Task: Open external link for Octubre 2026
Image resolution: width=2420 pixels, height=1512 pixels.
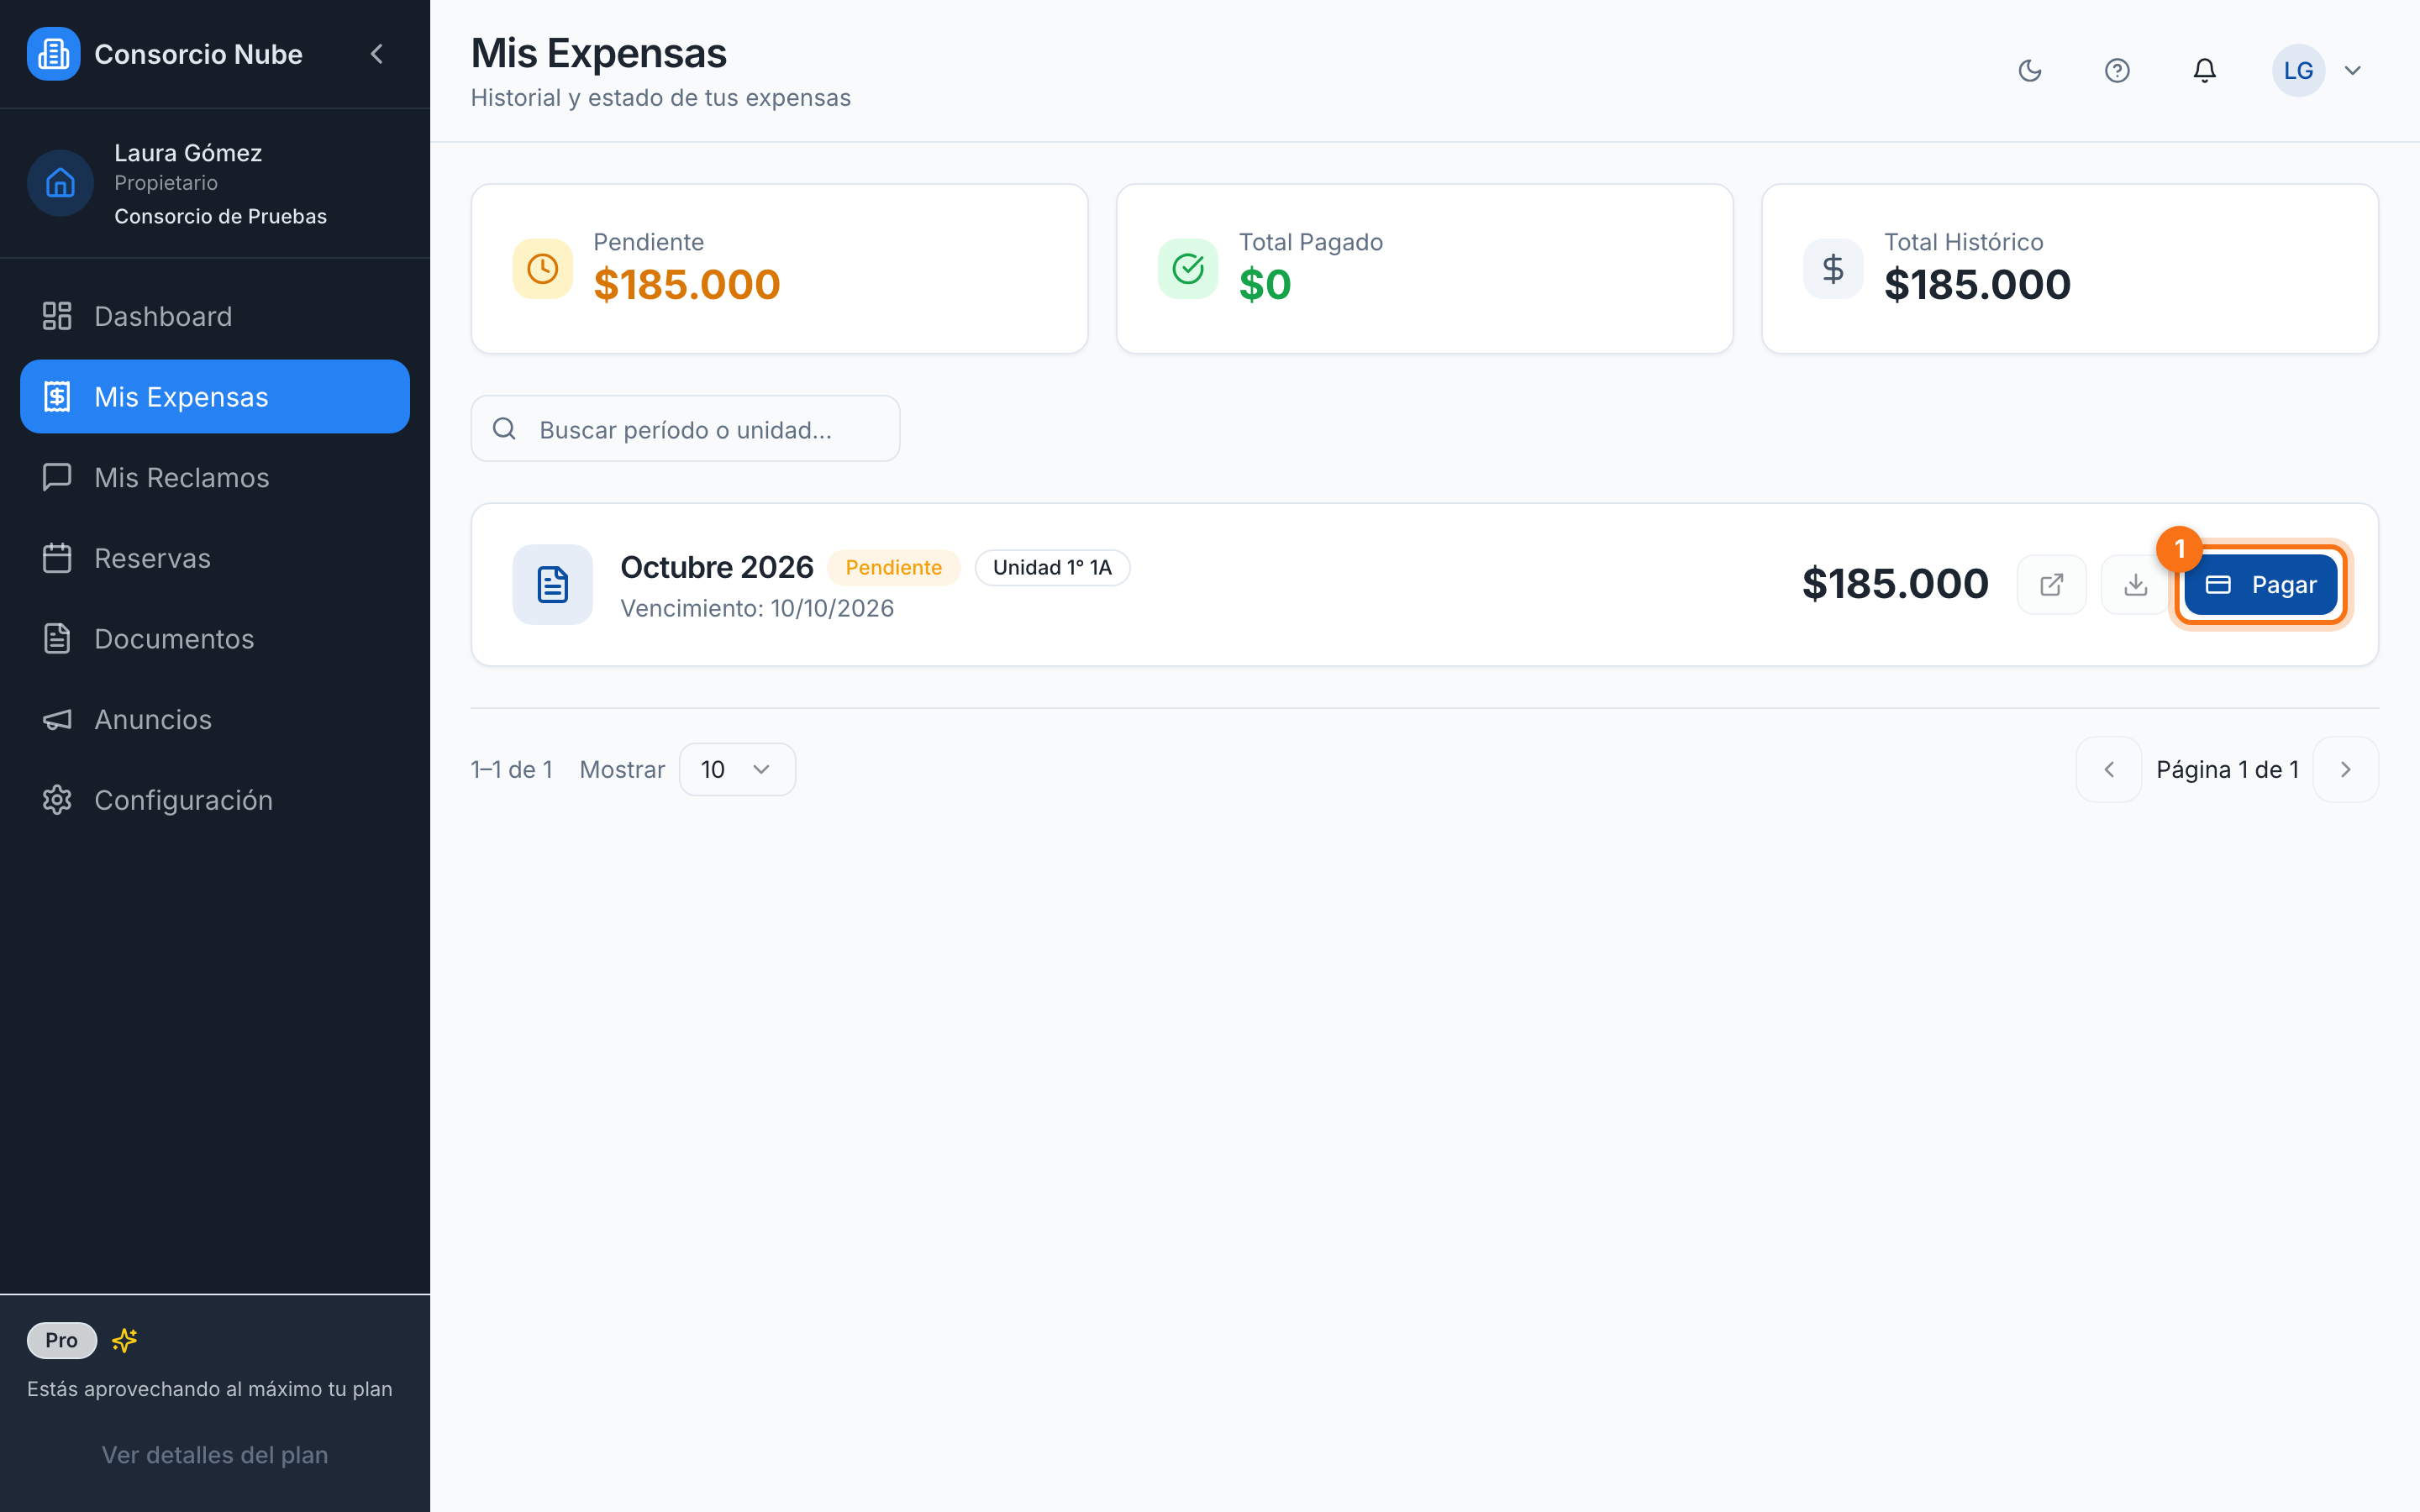Action: tap(2051, 584)
